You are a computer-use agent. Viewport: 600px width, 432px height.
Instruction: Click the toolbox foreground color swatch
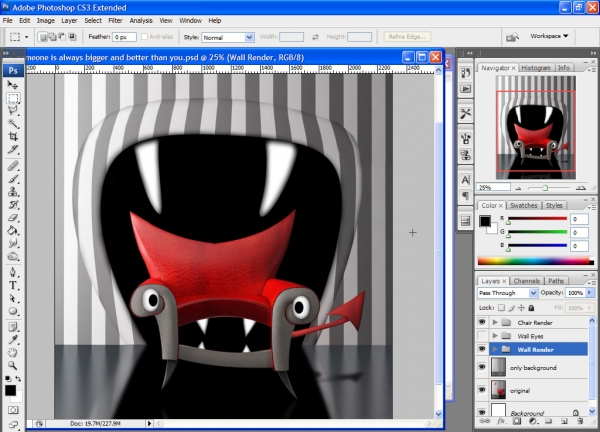10,390
